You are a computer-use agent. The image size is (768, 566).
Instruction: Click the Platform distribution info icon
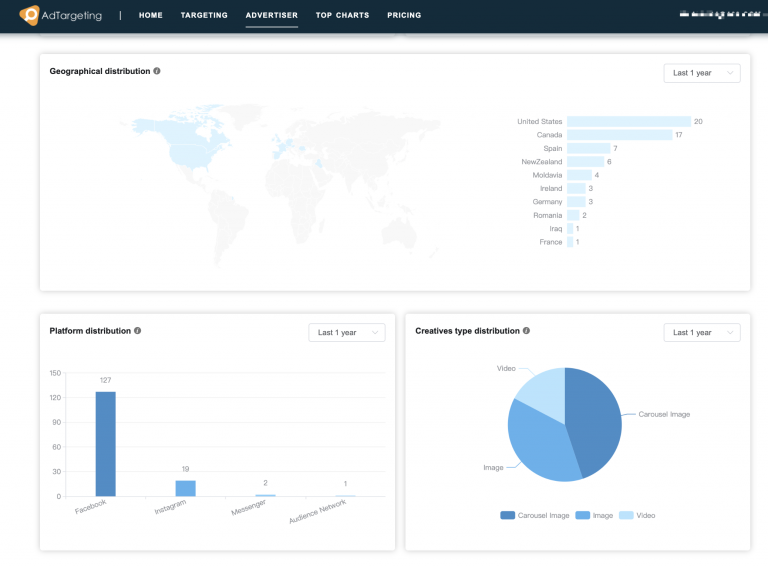pos(138,330)
